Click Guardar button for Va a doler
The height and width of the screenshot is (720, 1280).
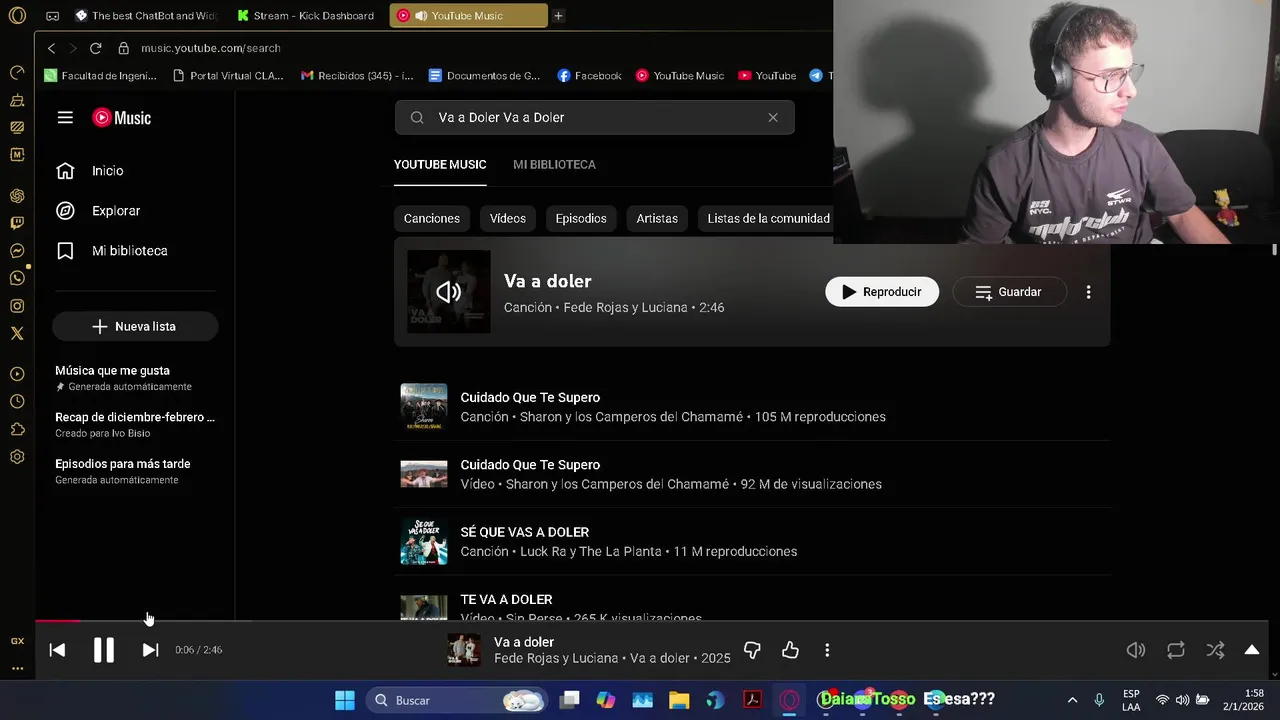pos(1009,292)
